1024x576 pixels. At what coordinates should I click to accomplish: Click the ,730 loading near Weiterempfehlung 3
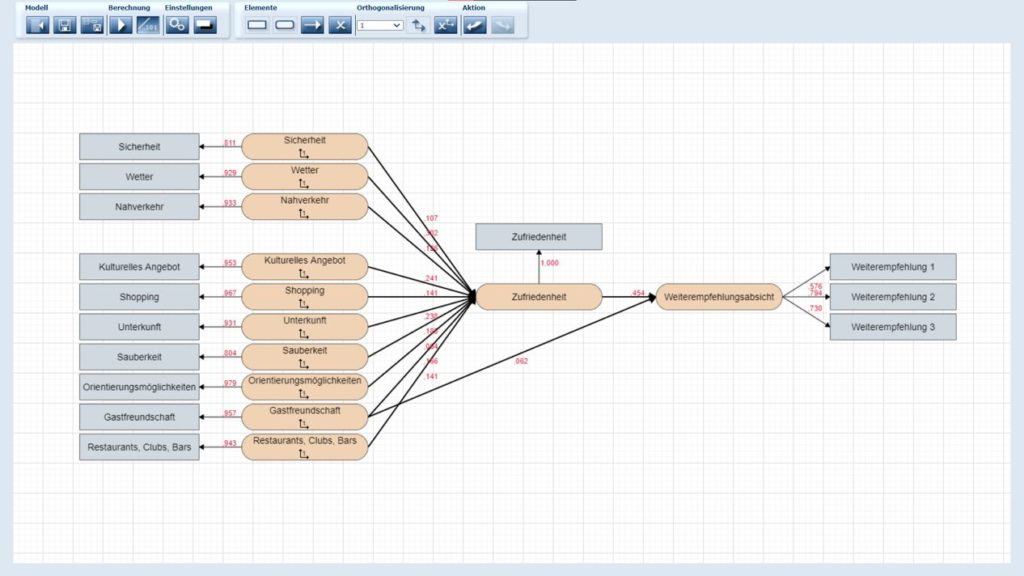816,308
